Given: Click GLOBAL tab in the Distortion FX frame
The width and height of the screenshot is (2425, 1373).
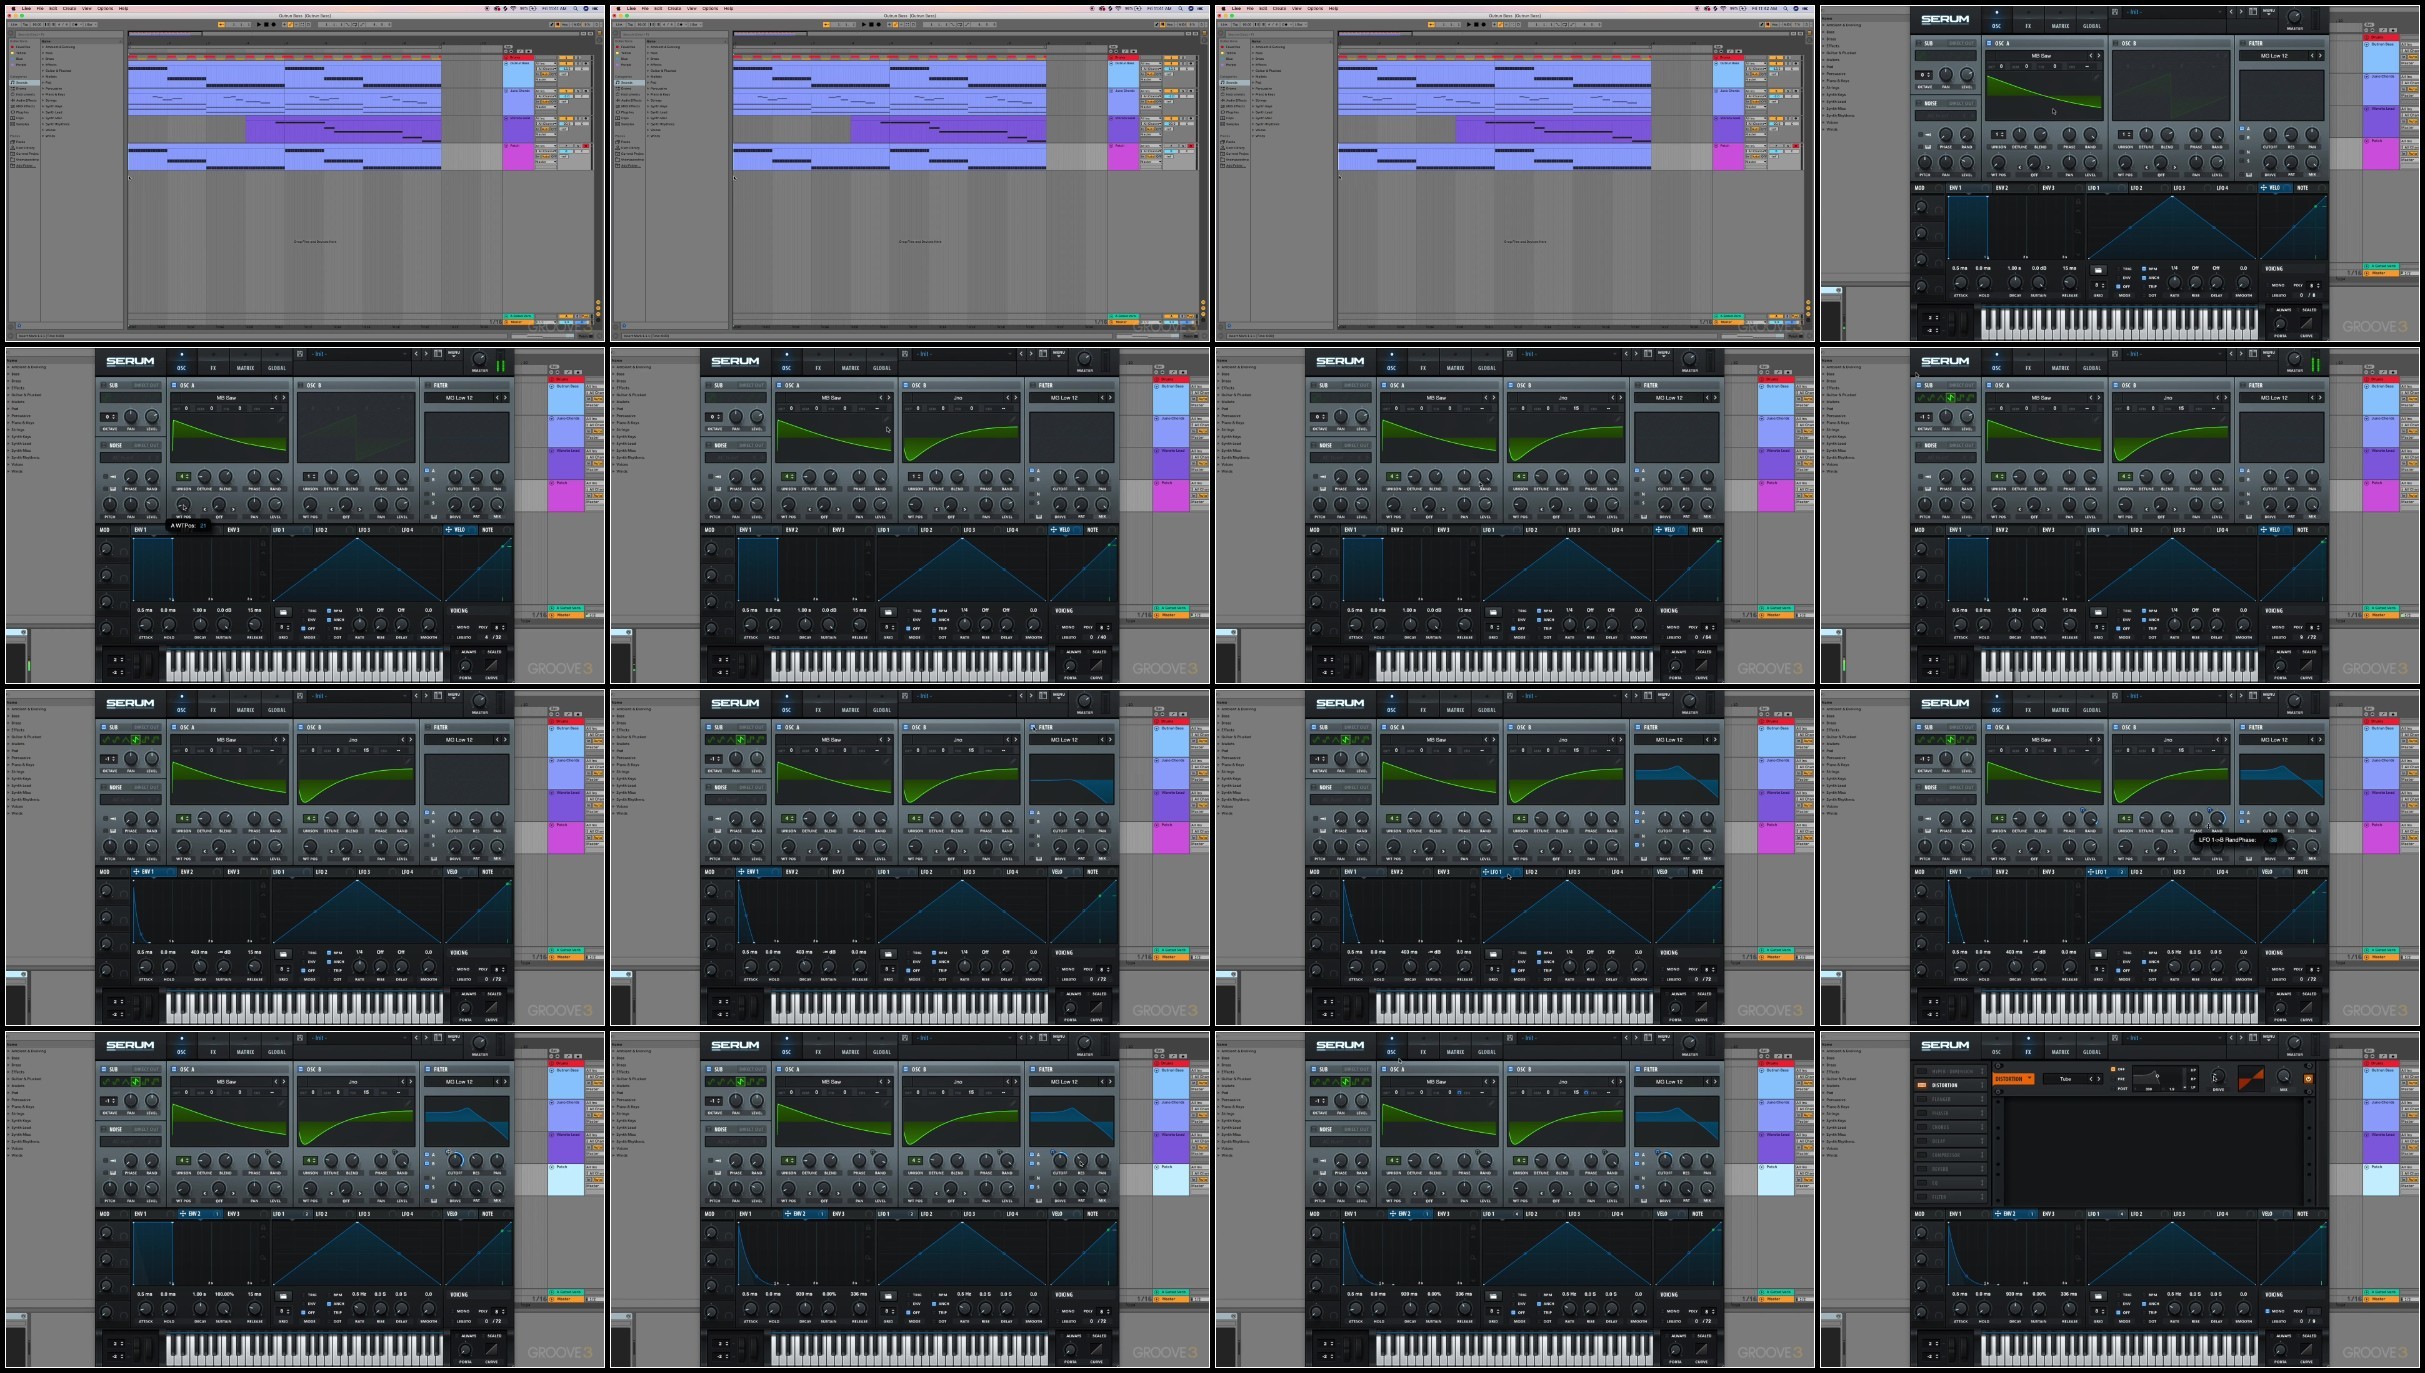Looking at the screenshot, I should 2092,1050.
